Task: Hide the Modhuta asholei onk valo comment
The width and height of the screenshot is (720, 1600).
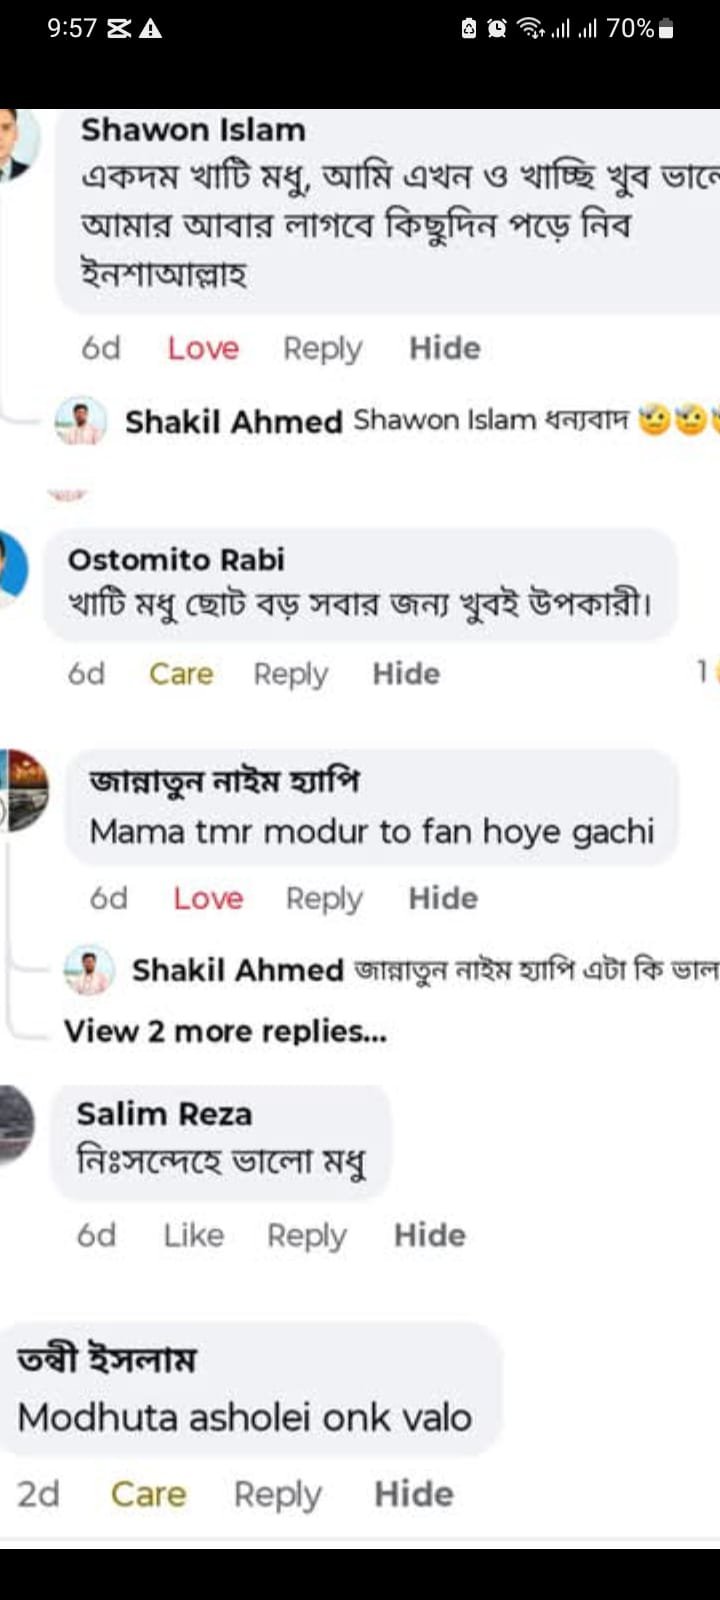Action: 414,1494
